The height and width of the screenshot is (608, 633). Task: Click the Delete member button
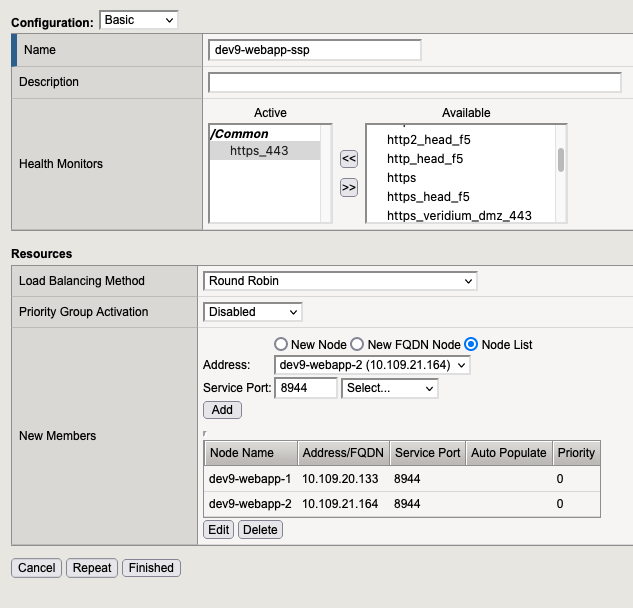pos(260,530)
